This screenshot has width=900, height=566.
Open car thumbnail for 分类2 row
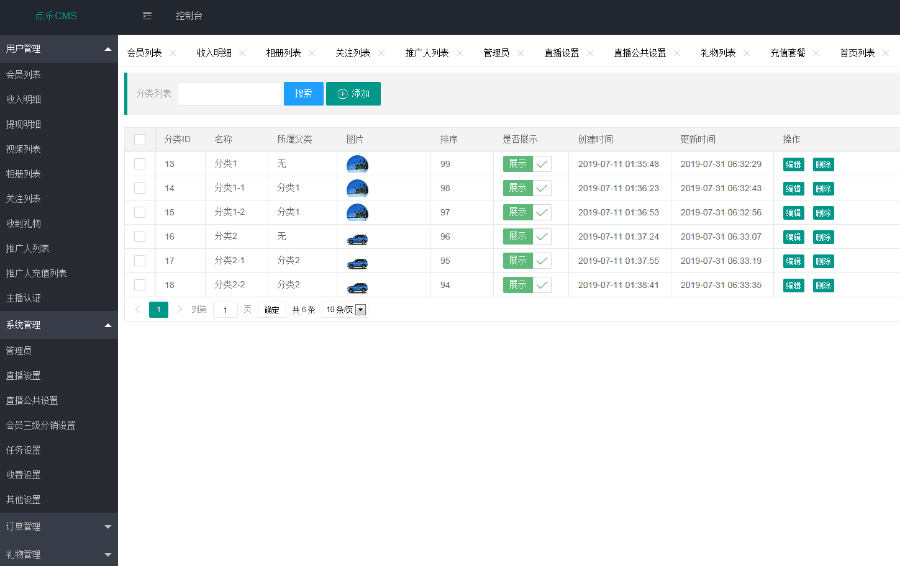coord(357,239)
